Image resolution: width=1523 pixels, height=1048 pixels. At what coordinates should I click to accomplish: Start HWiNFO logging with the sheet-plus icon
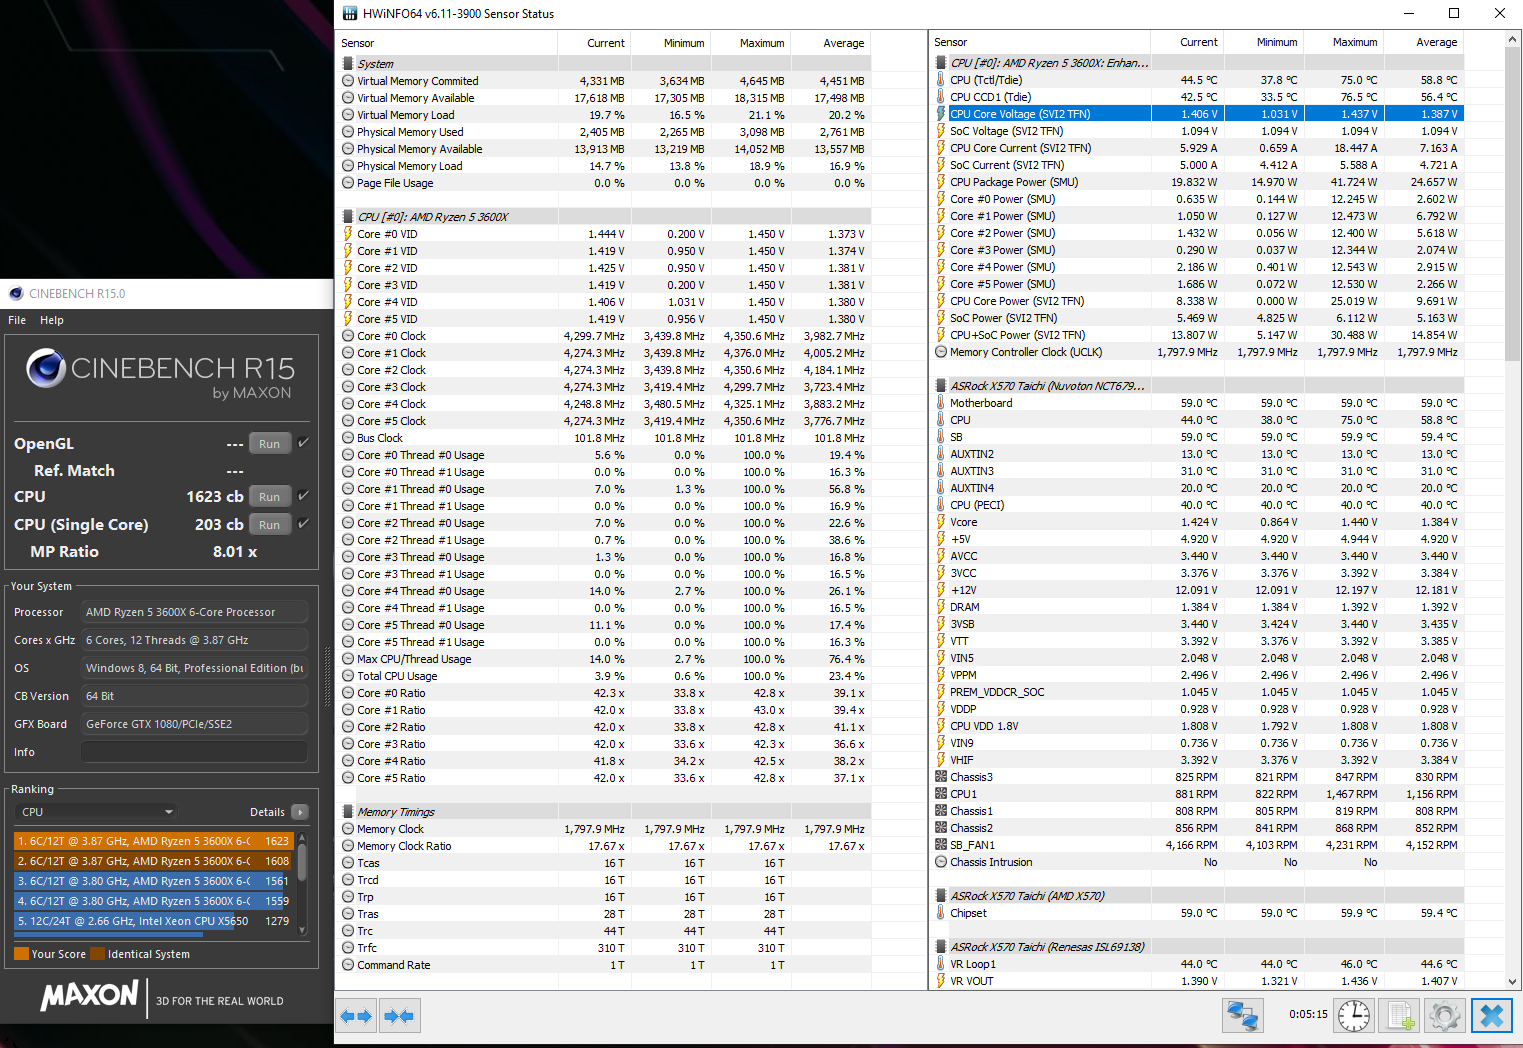(1400, 1016)
